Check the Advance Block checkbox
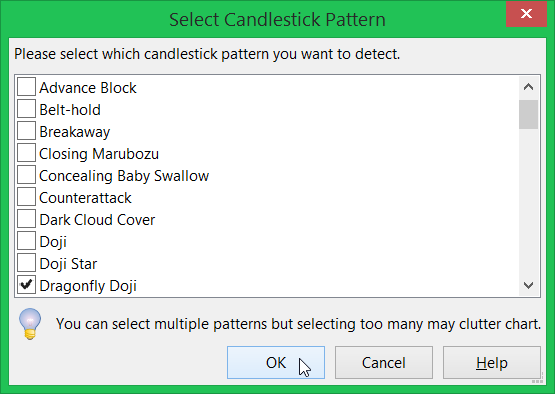 pos(26,87)
